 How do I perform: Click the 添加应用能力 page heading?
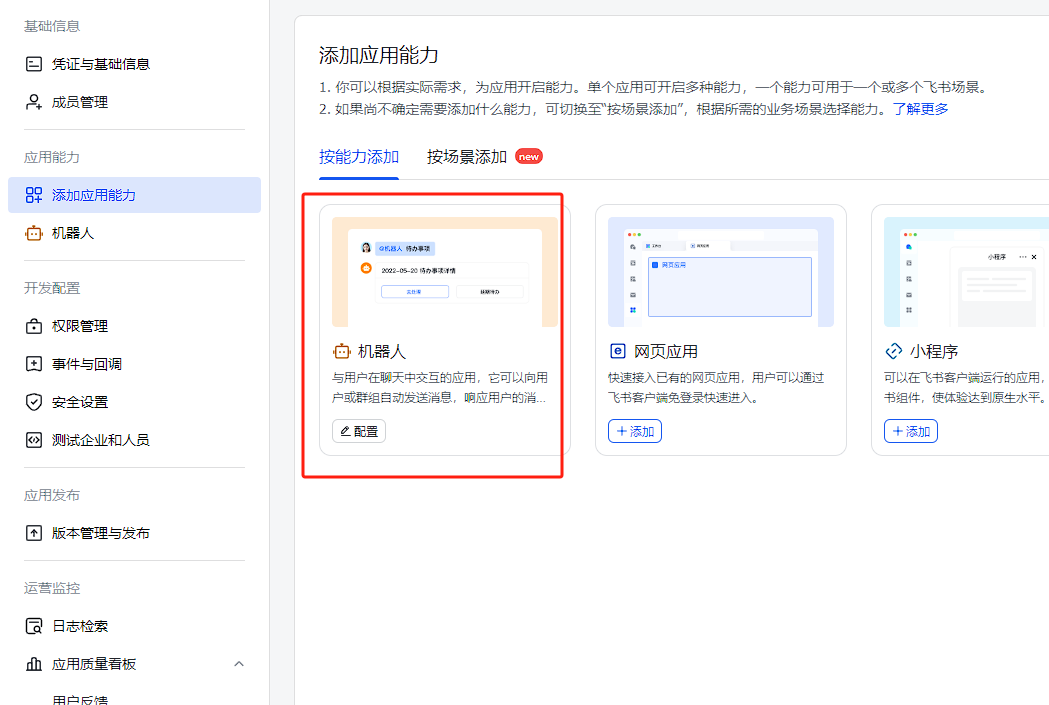379,55
